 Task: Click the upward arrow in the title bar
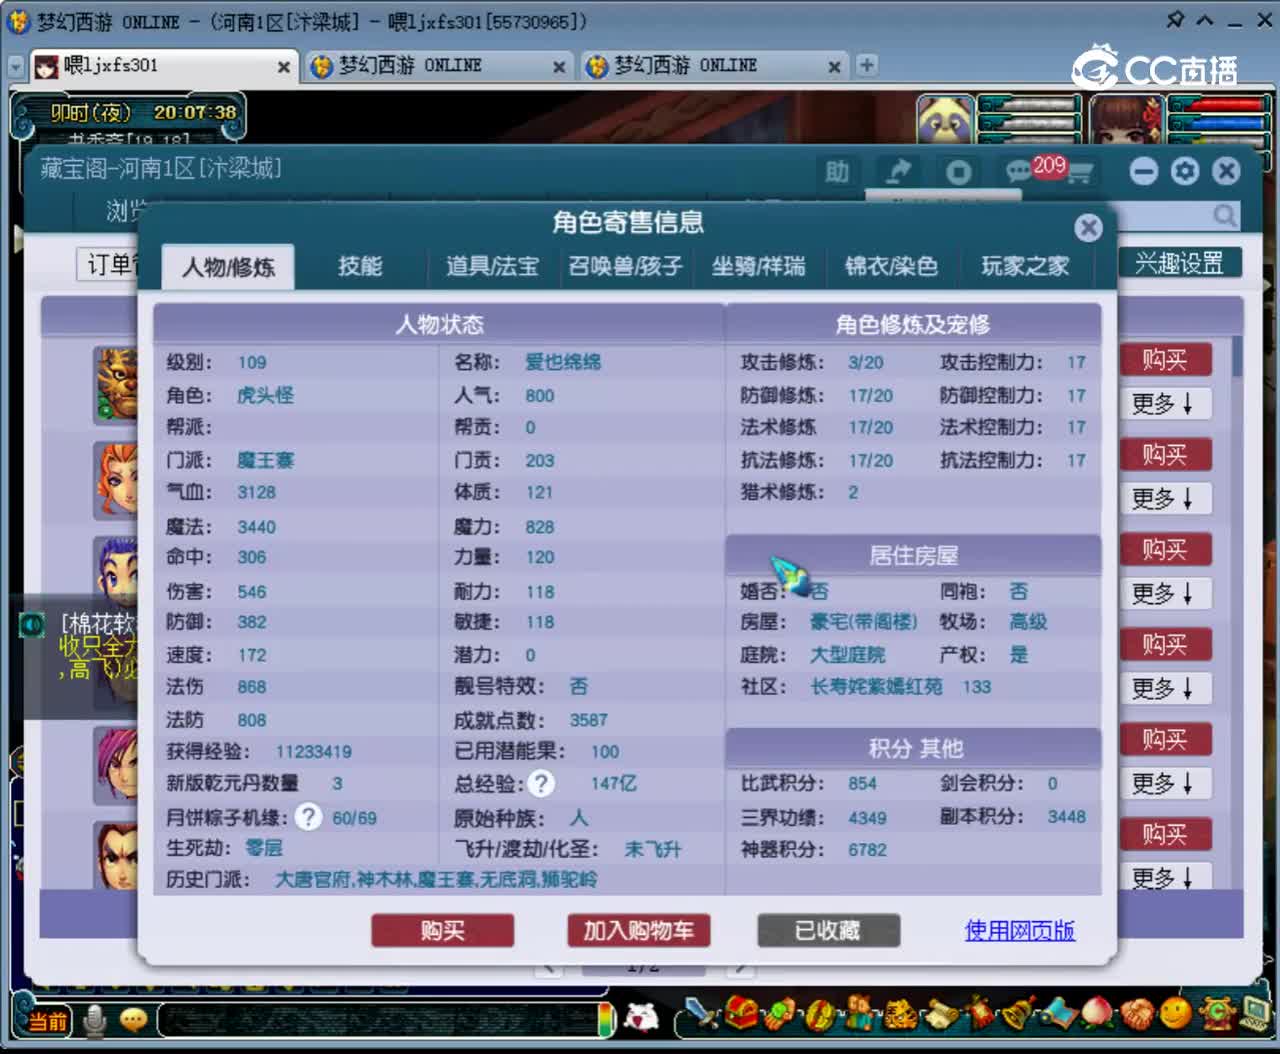1205,19
